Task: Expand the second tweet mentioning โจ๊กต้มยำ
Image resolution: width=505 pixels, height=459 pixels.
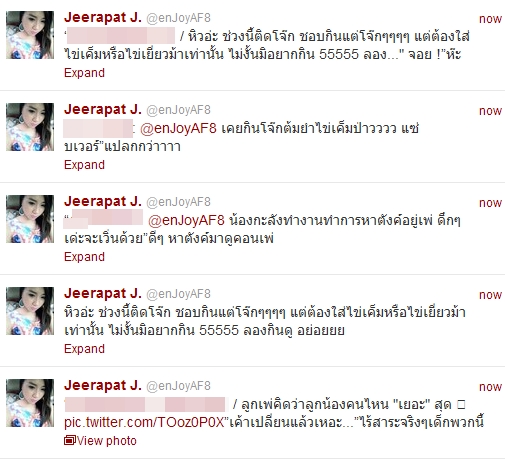Action: [x=84, y=165]
